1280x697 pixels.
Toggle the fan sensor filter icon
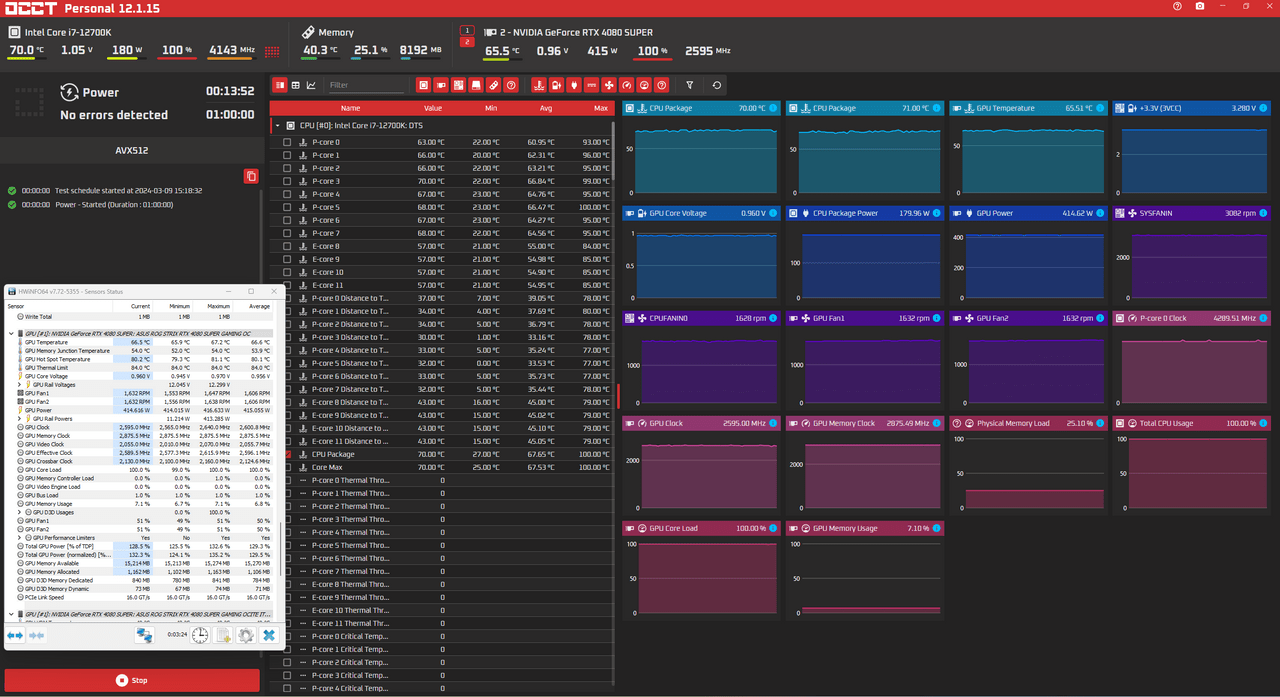(x=609, y=85)
